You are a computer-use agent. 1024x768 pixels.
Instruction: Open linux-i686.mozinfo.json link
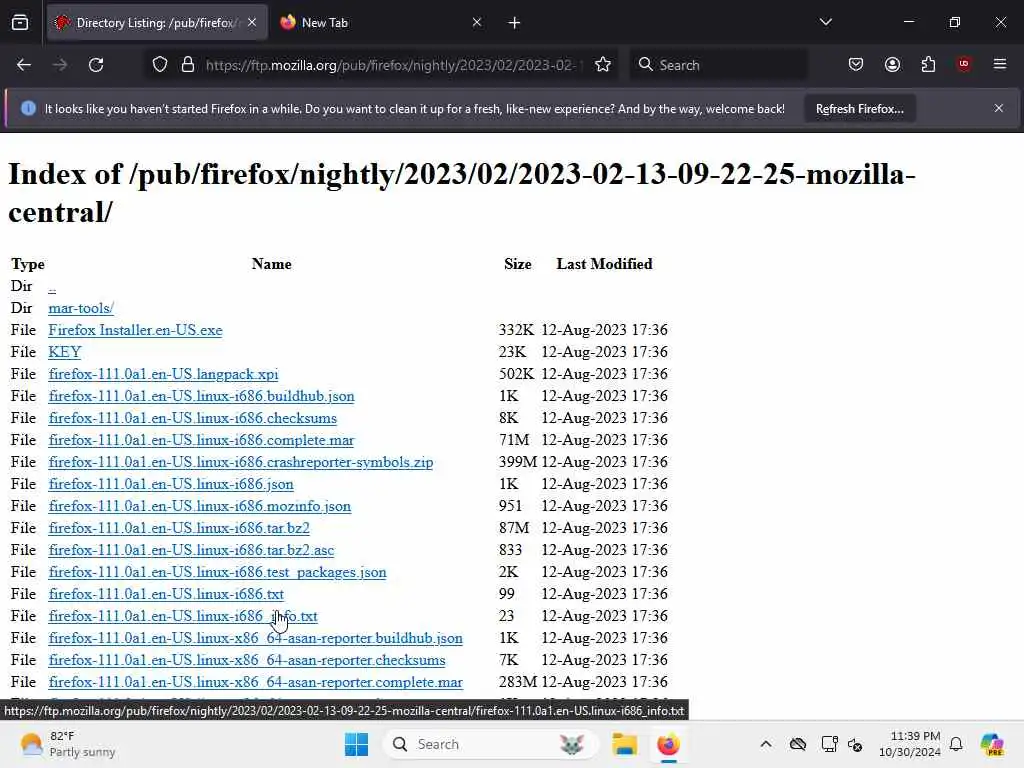200,506
